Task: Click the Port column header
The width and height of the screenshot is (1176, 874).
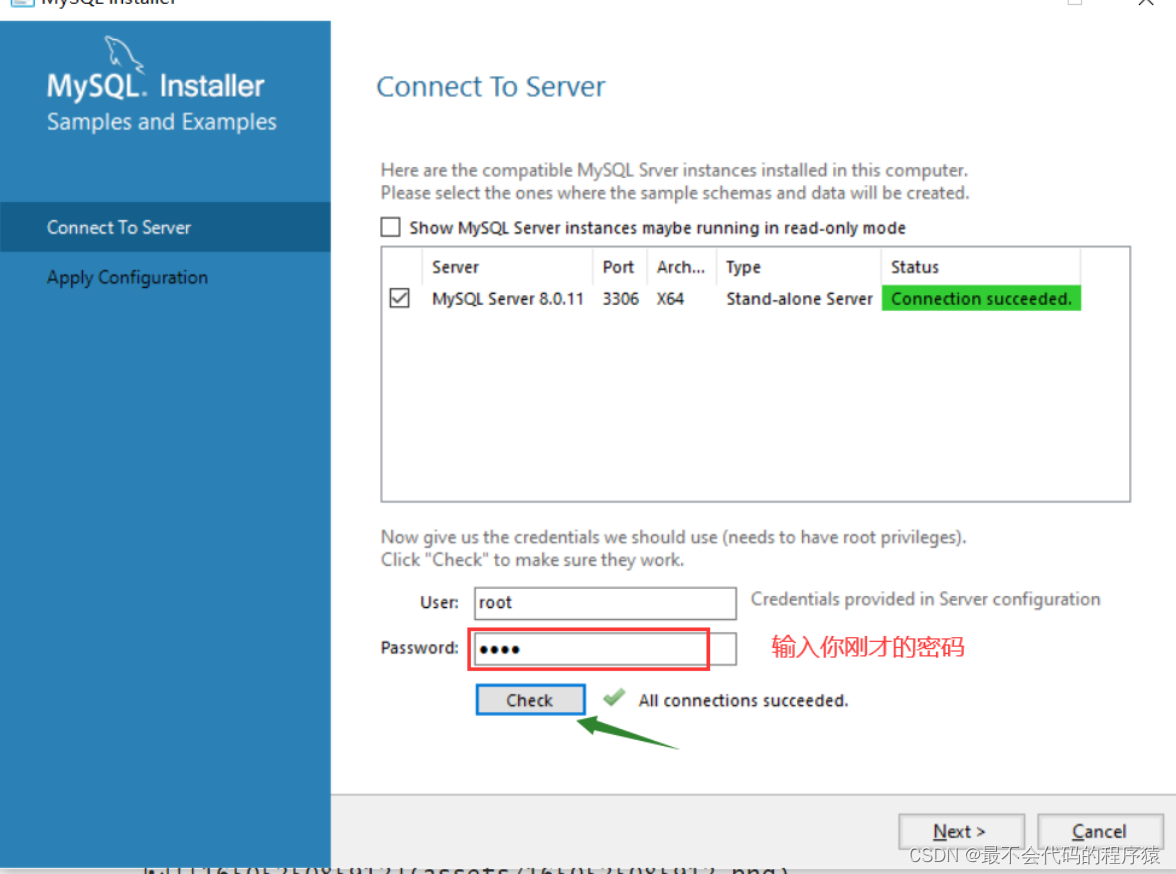Action: tap(618, 267)
